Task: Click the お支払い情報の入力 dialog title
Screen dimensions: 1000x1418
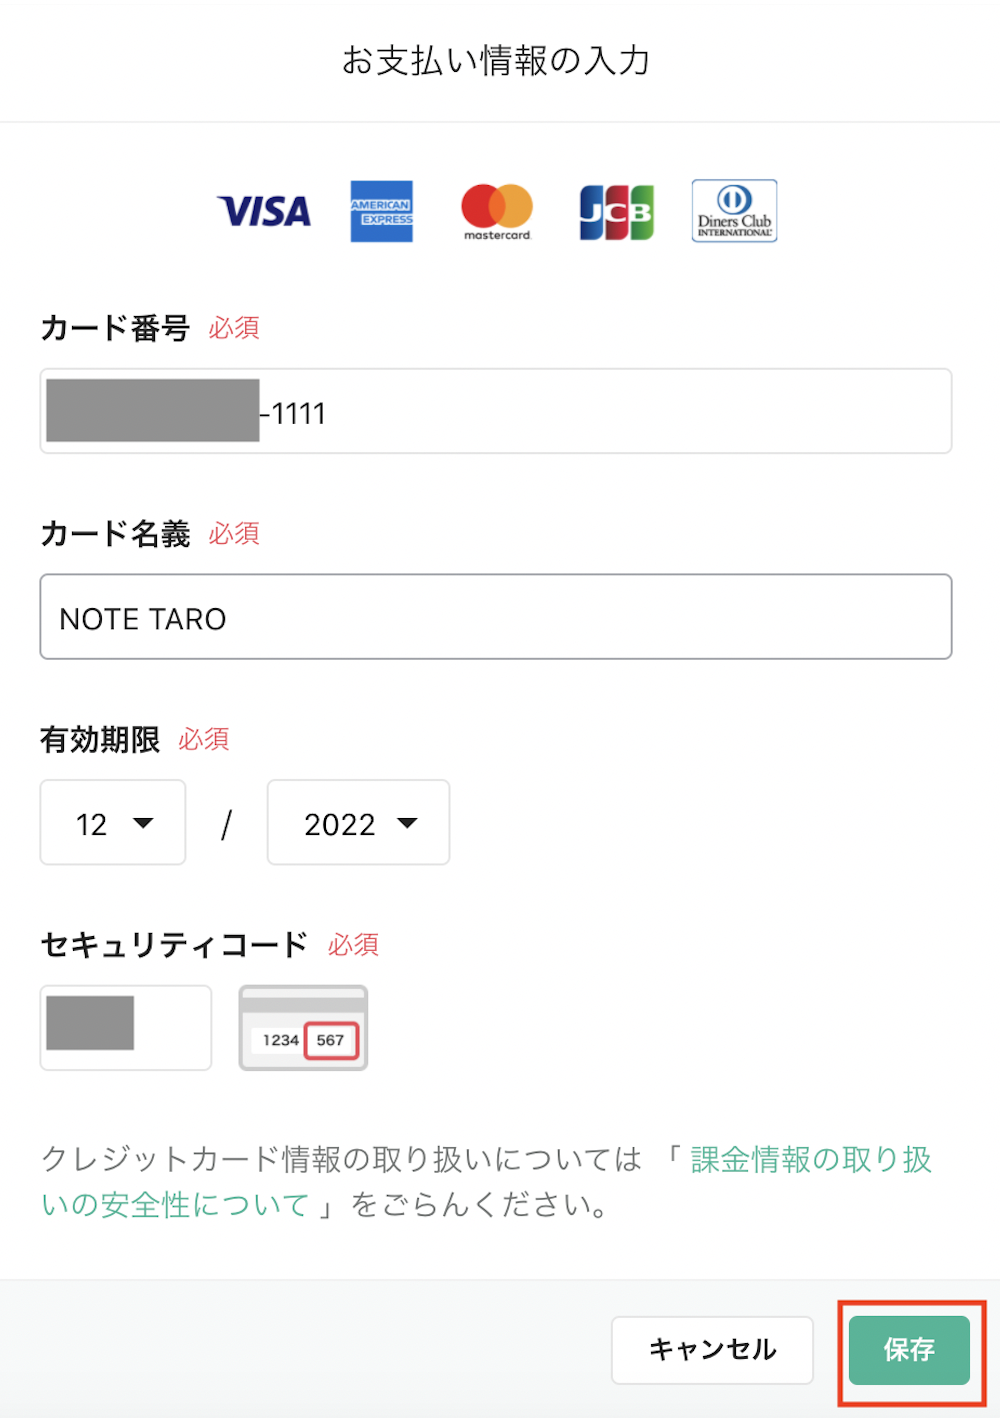Action: (497, 60)
